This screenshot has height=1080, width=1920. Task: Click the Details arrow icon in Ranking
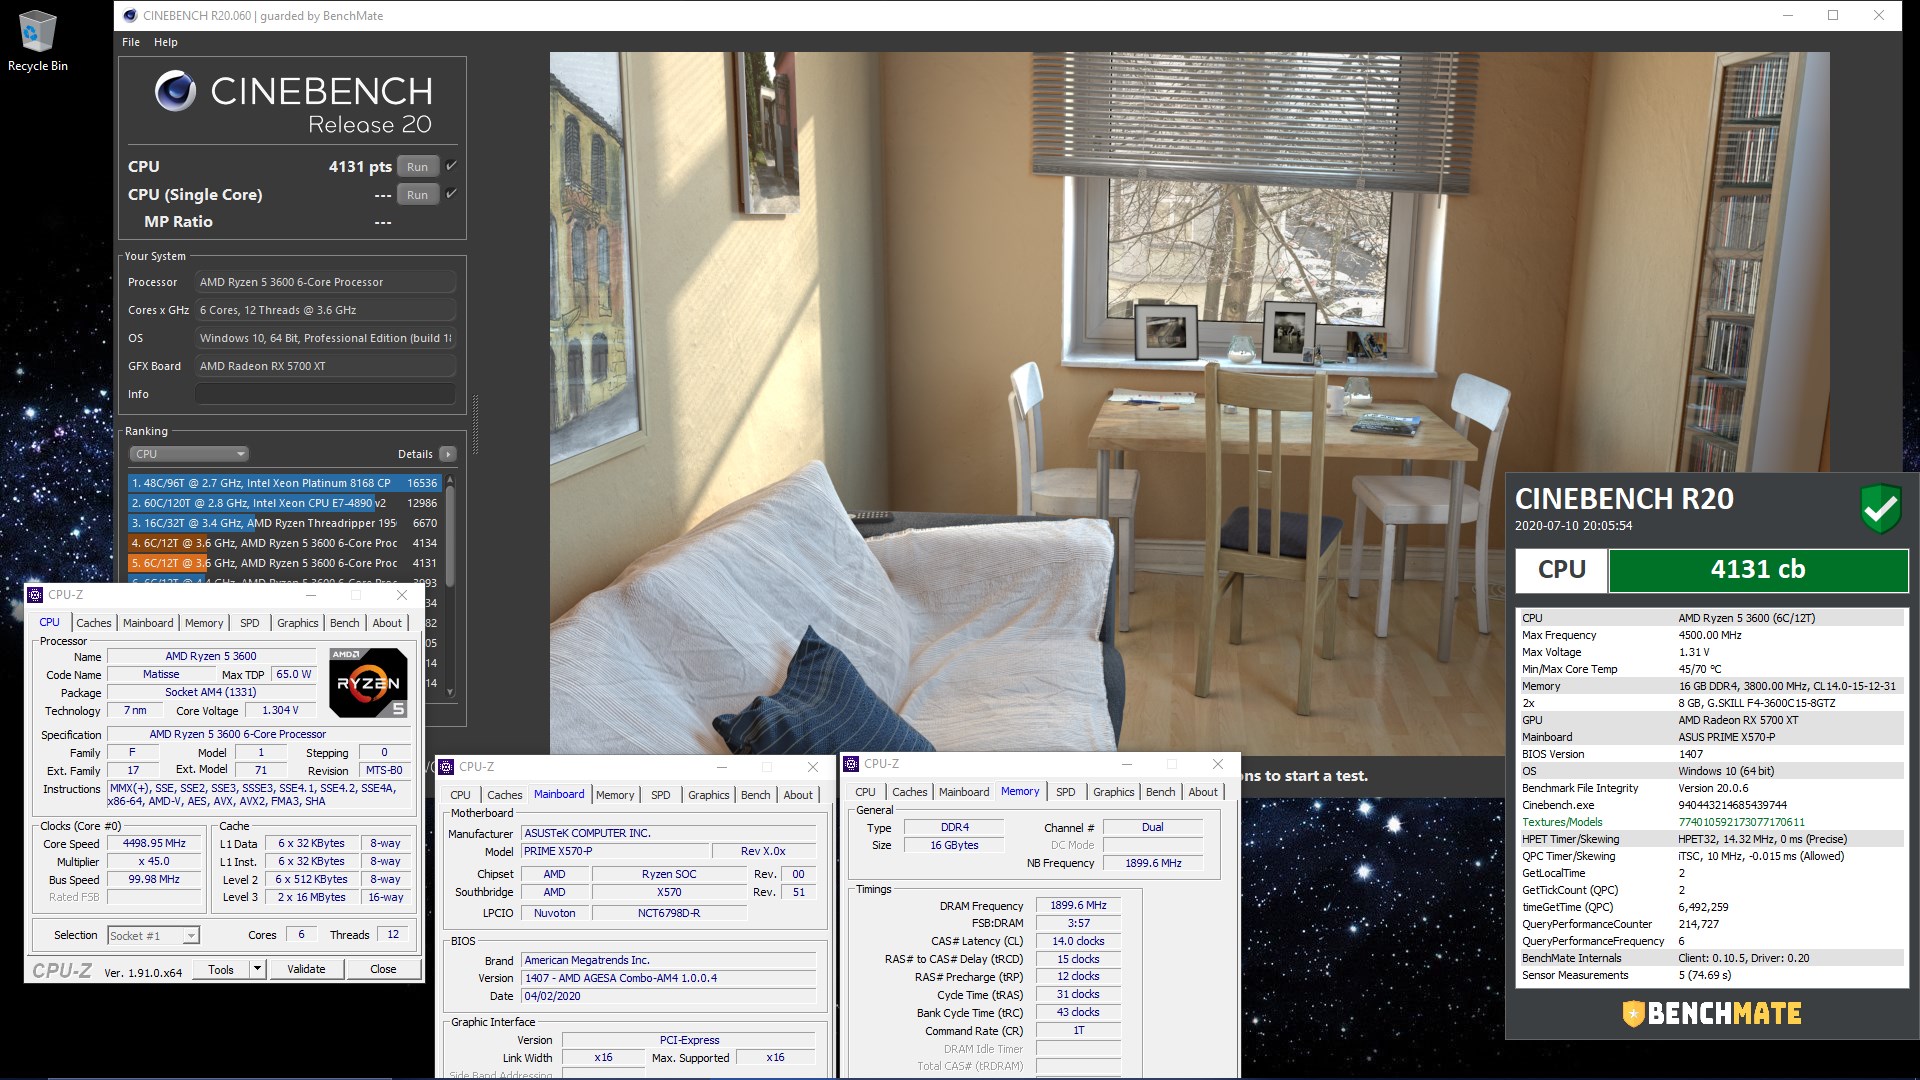(448, 454)
